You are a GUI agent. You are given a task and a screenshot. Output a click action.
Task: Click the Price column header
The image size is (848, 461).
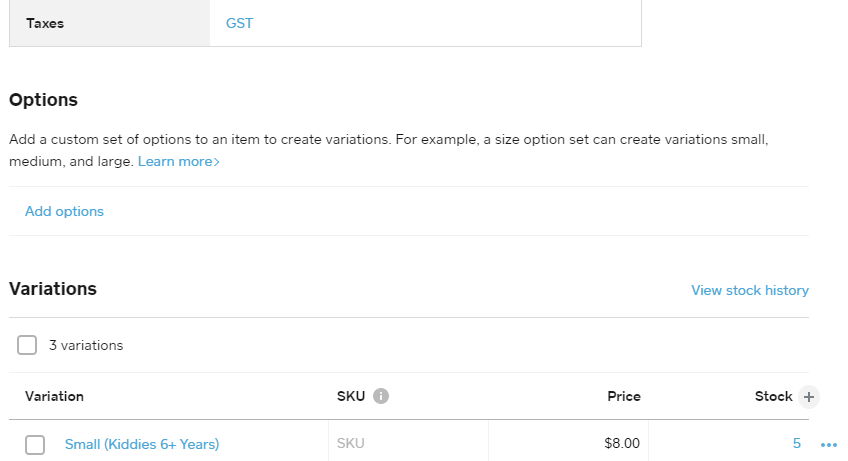coord(624,396)
